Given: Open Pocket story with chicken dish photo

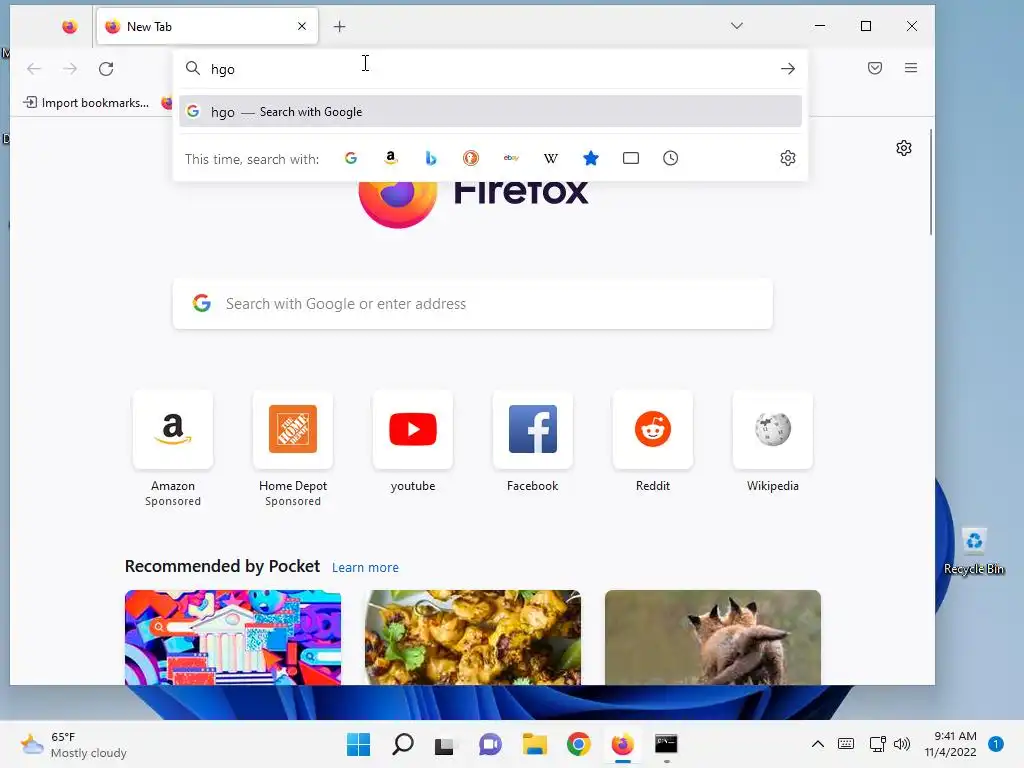Looking at the screenshot, I should coord(473,637).
